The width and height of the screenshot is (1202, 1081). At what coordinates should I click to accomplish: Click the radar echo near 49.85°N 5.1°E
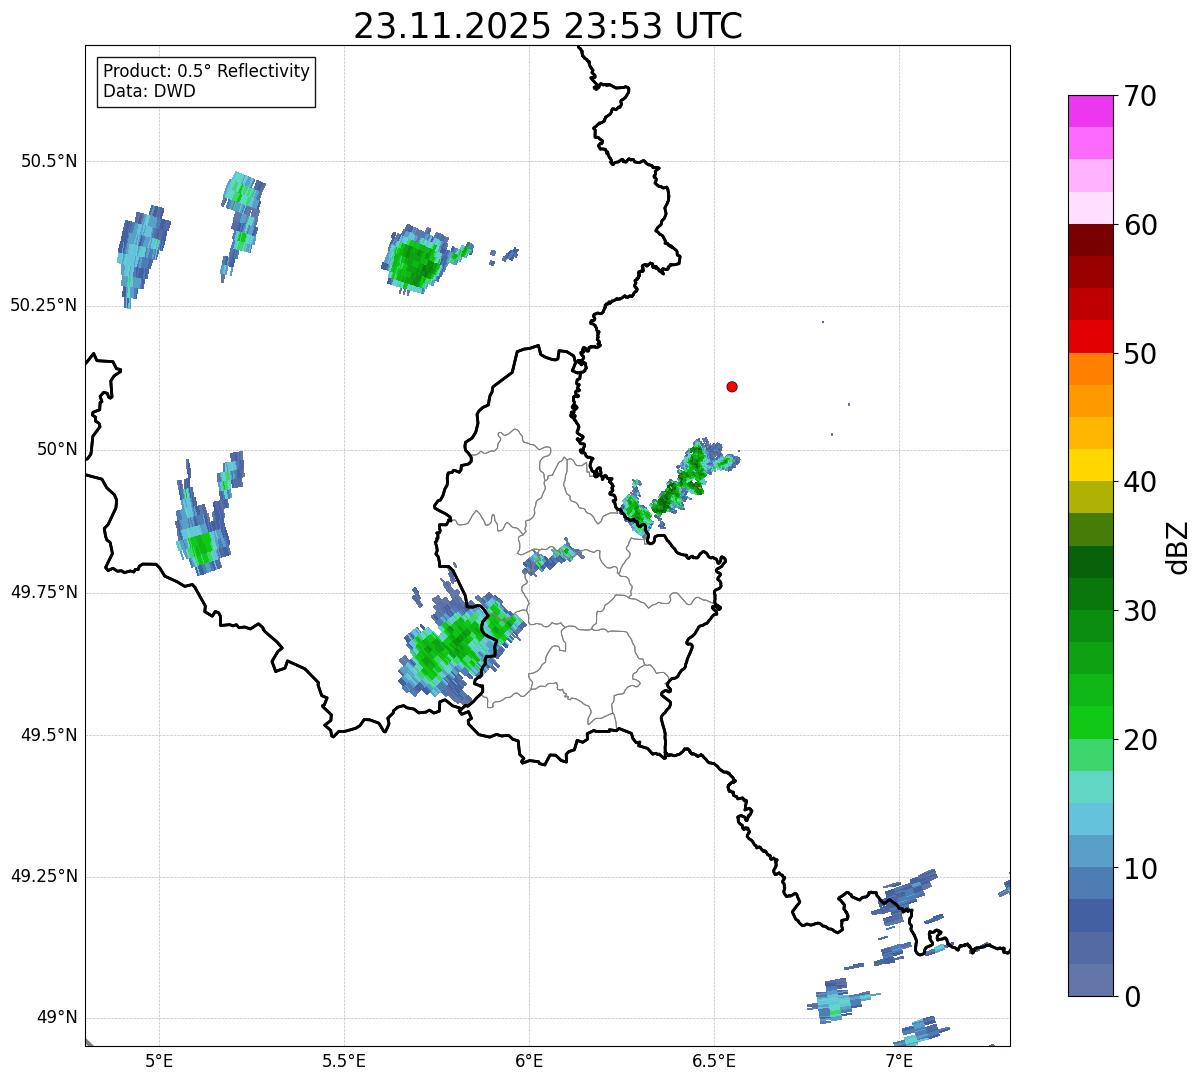tap(201, 545)
